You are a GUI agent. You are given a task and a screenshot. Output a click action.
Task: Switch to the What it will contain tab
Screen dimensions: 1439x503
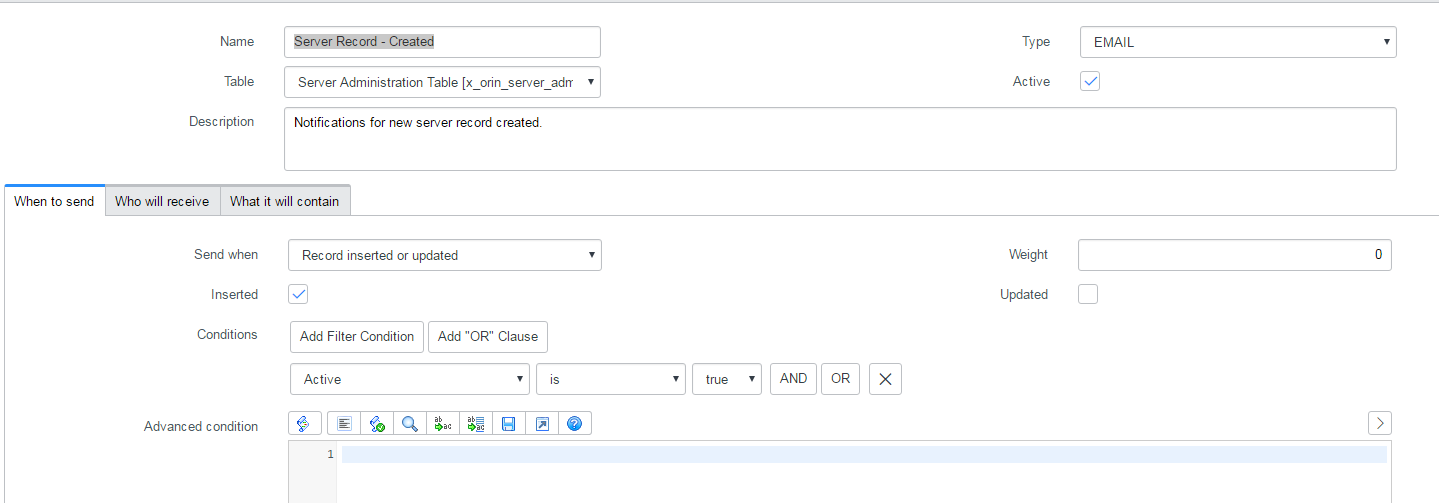click(x=285, y=201)
